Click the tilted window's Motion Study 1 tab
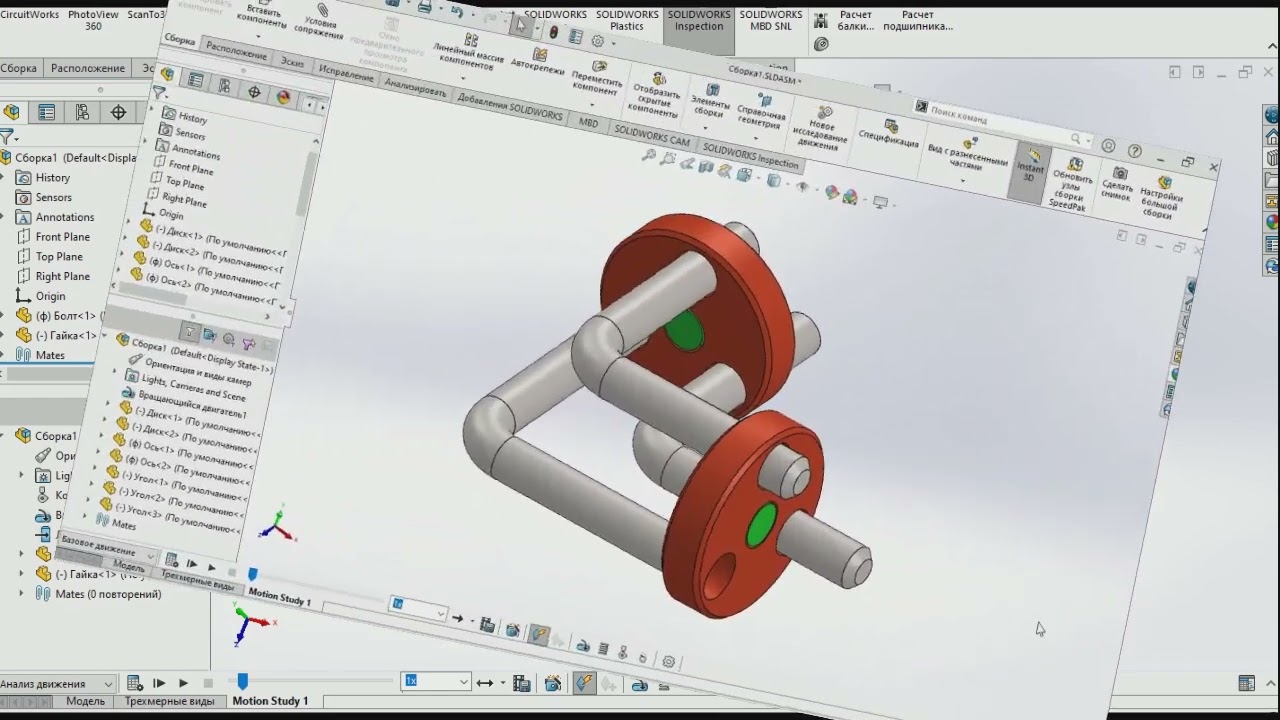 (x=279, y=598)
